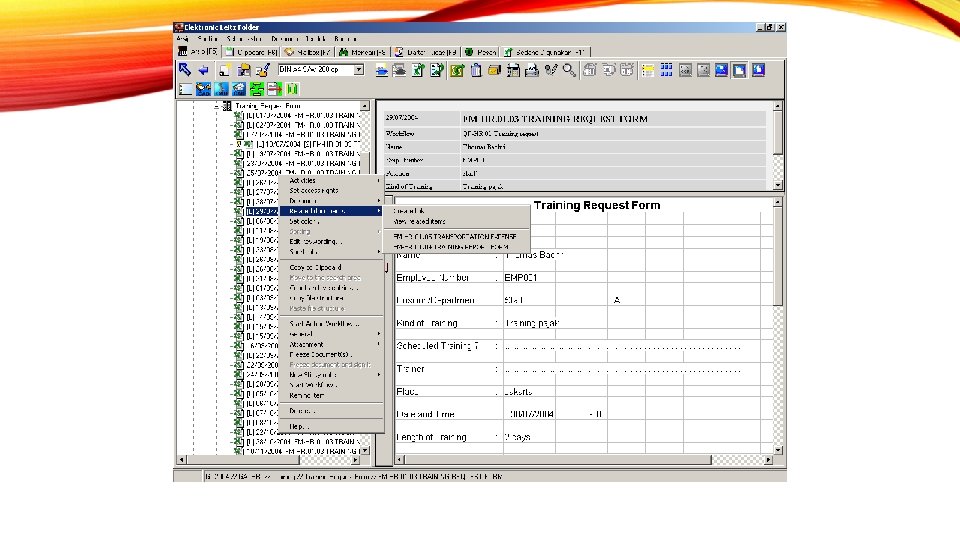Switch to the Clipboard [F6] tab
The height and width of the screenshot is (540, 960).
click(252, 52)
